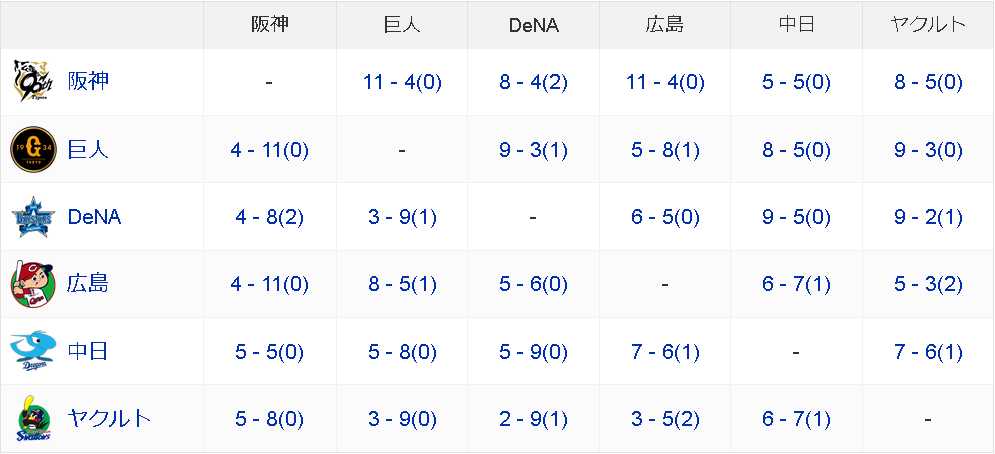Click DeNA vs ヤクルト record 9 - 2(1)

(x=928, y=218)
